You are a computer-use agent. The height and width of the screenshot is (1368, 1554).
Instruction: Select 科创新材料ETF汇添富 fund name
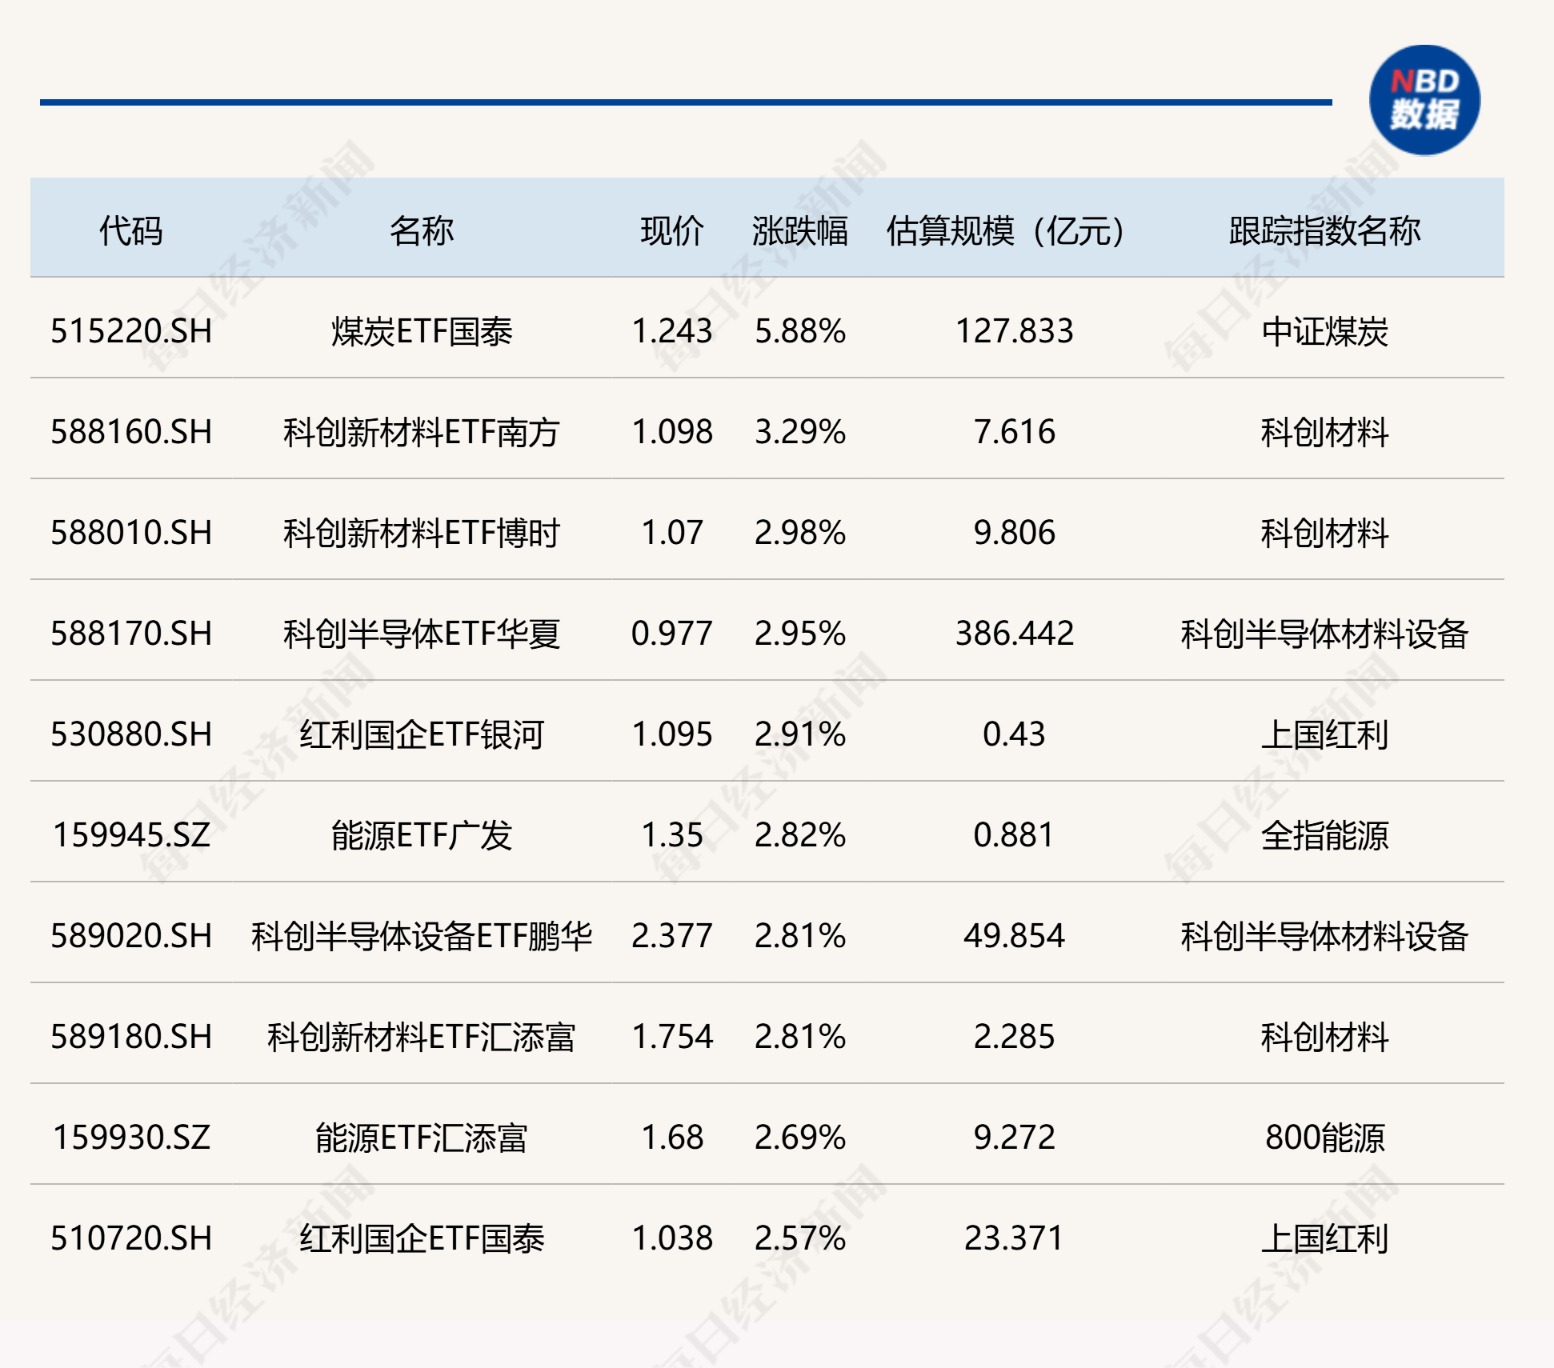(421, 1037)
